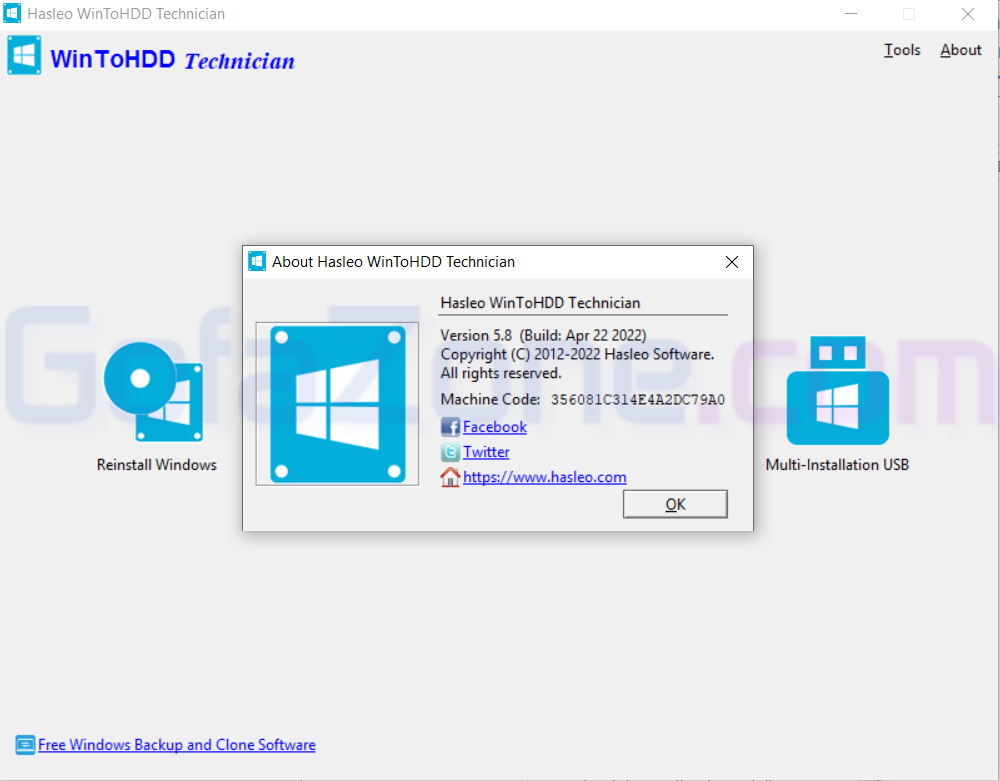Click the Machine Code value text

[638, 400]
